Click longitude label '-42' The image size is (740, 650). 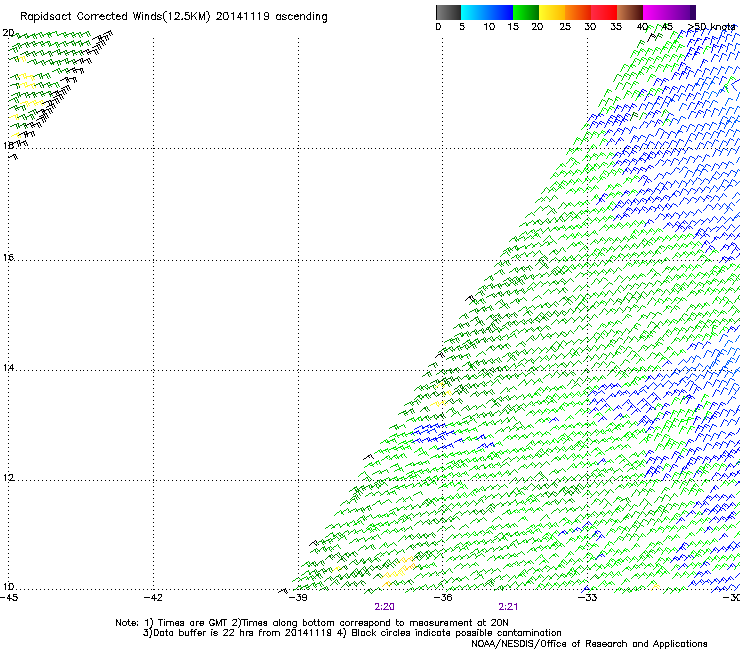click(x=153, y=598)
